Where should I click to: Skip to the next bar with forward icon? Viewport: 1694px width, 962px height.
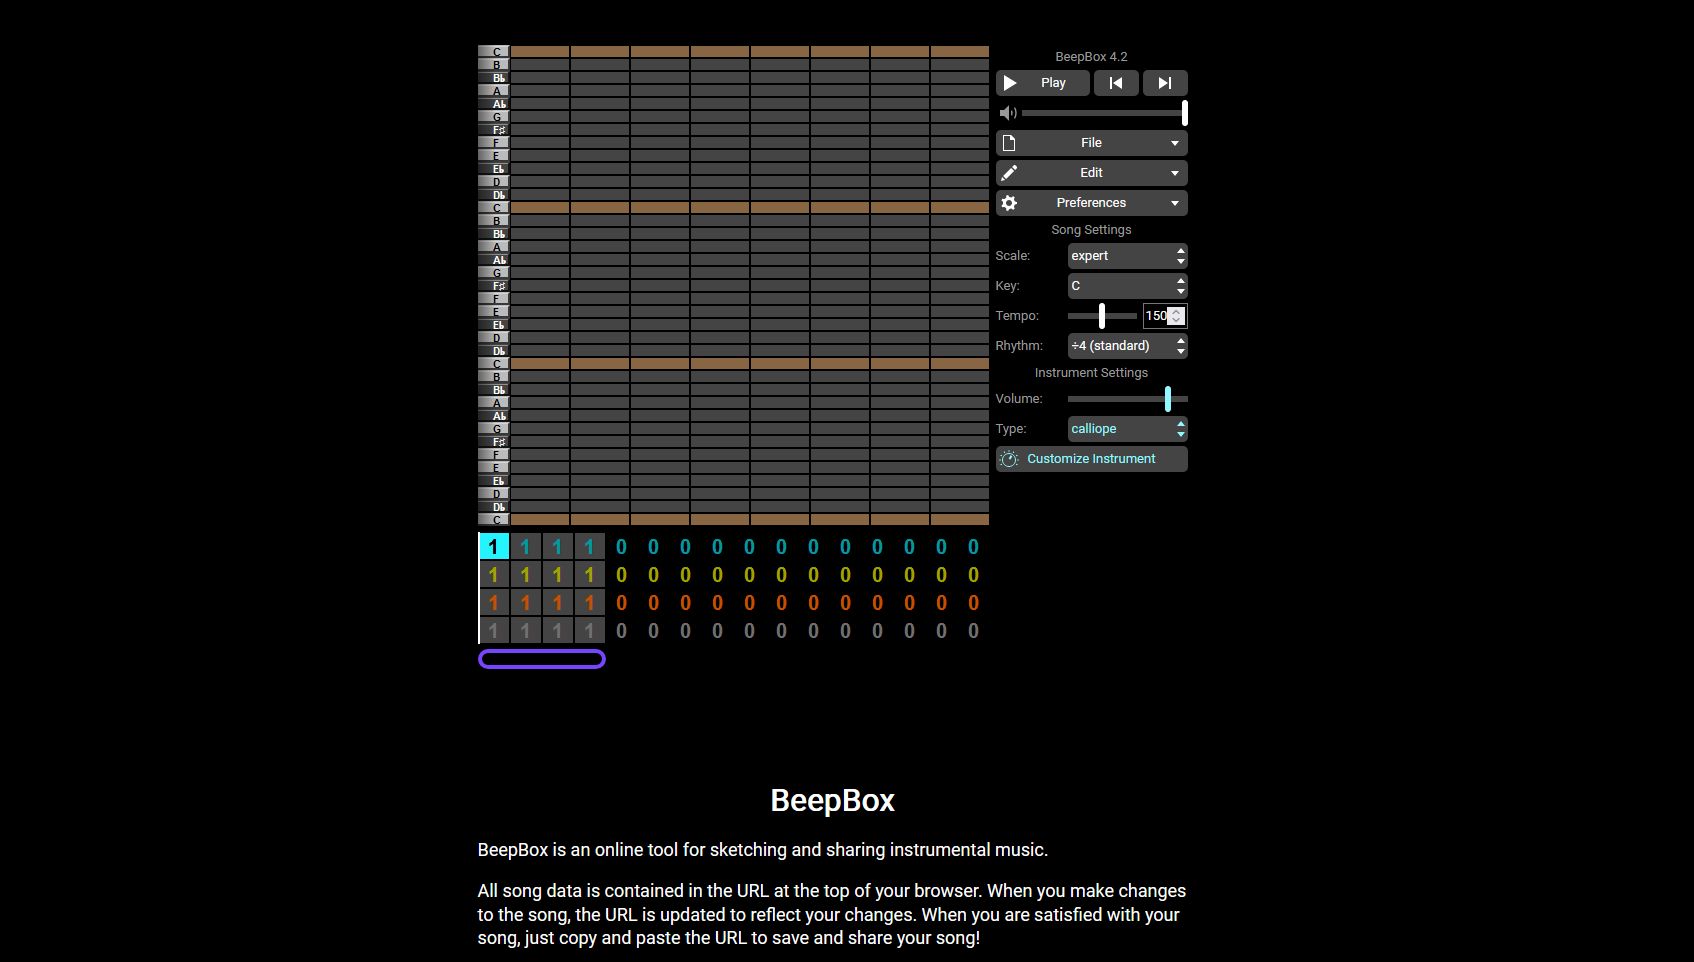[1165, 83]
